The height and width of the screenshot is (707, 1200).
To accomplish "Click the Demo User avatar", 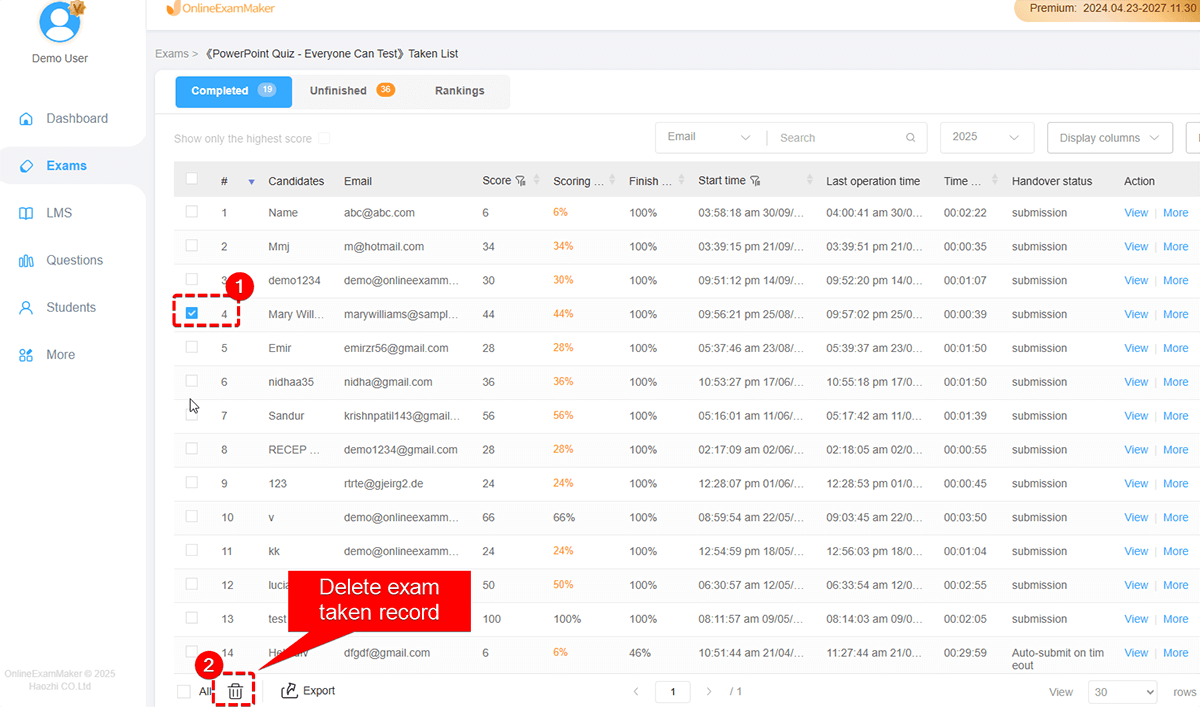I will click(61, 21).
